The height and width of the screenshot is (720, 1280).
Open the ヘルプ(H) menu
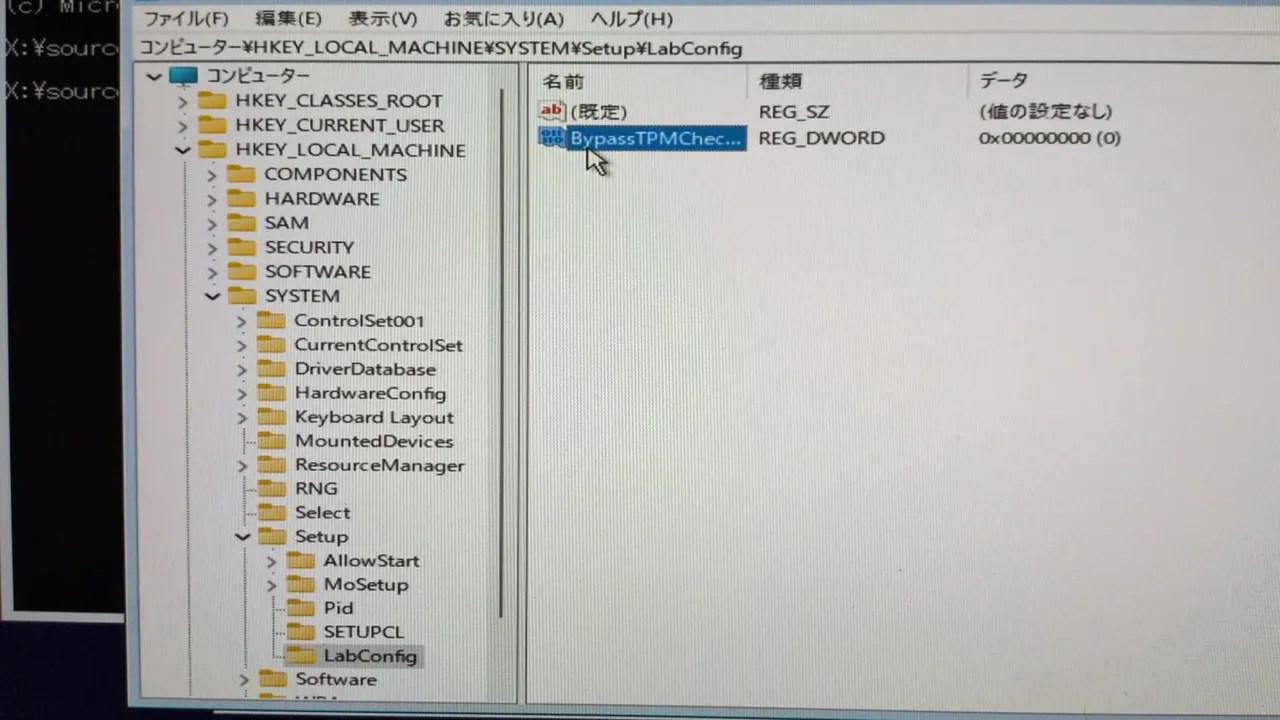(631, 19)
